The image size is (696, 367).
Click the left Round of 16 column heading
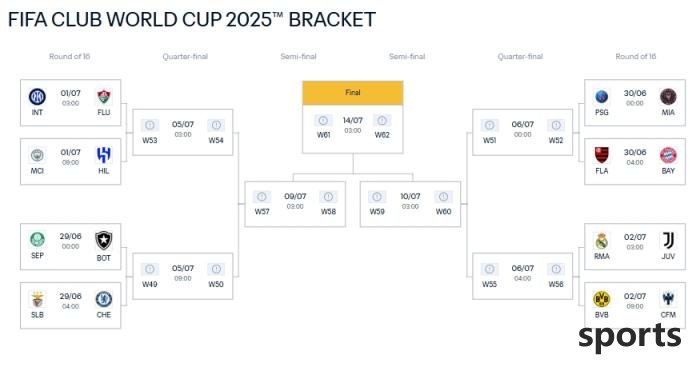coord(69,56)
